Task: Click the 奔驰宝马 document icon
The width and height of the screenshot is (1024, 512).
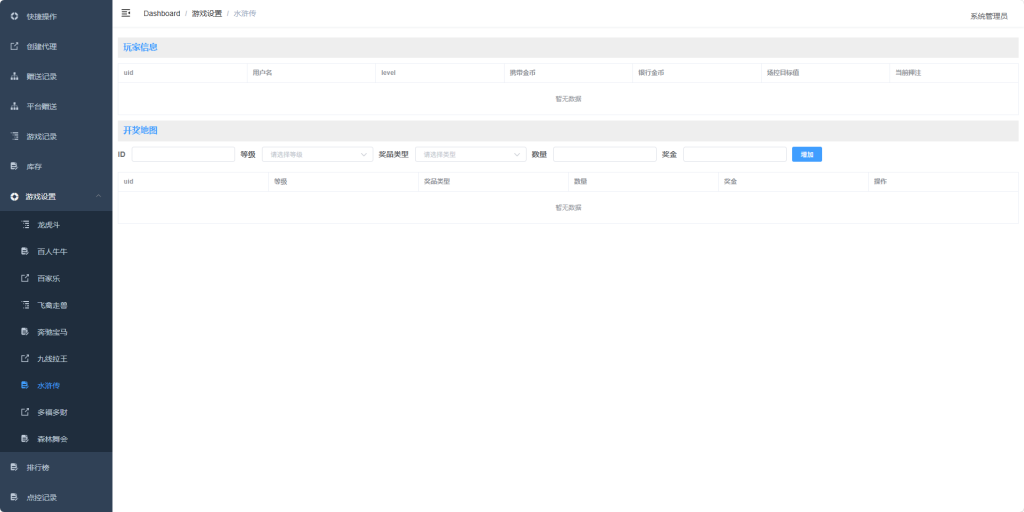Action: (x=25, y=332)
